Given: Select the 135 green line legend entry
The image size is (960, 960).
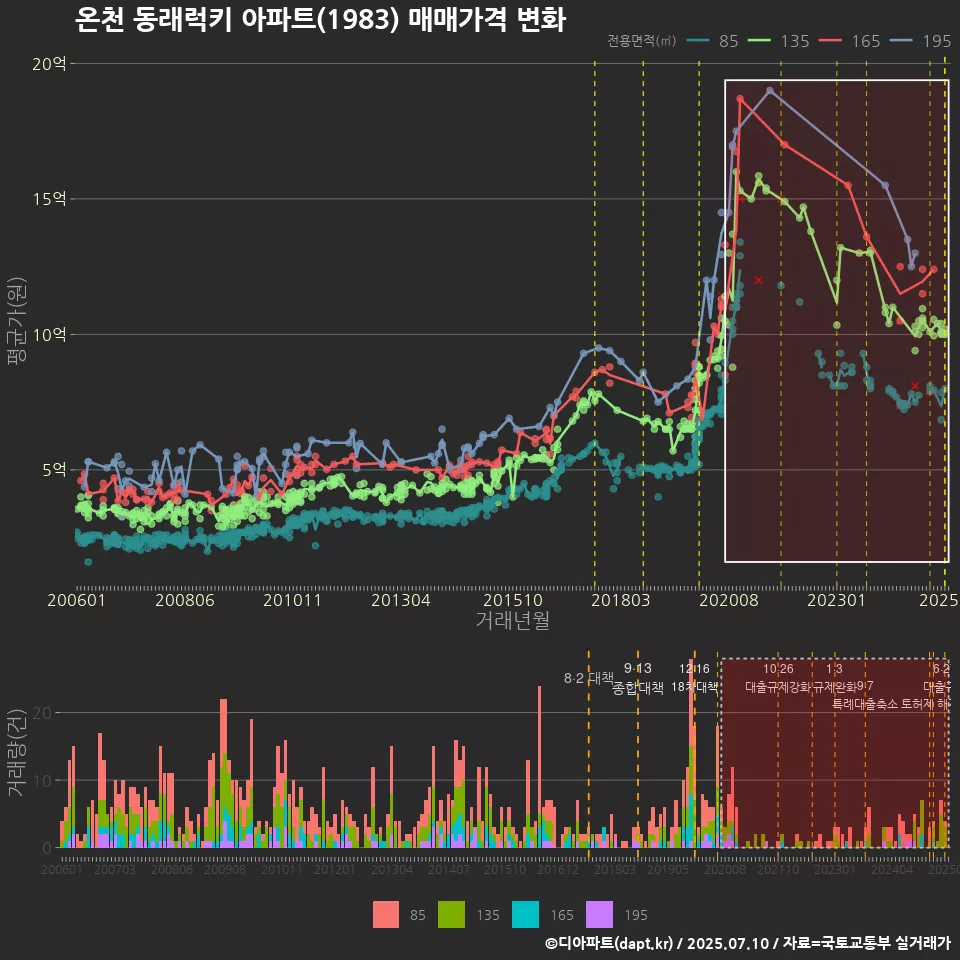Looking at the screenshot, I should (779, 41).
